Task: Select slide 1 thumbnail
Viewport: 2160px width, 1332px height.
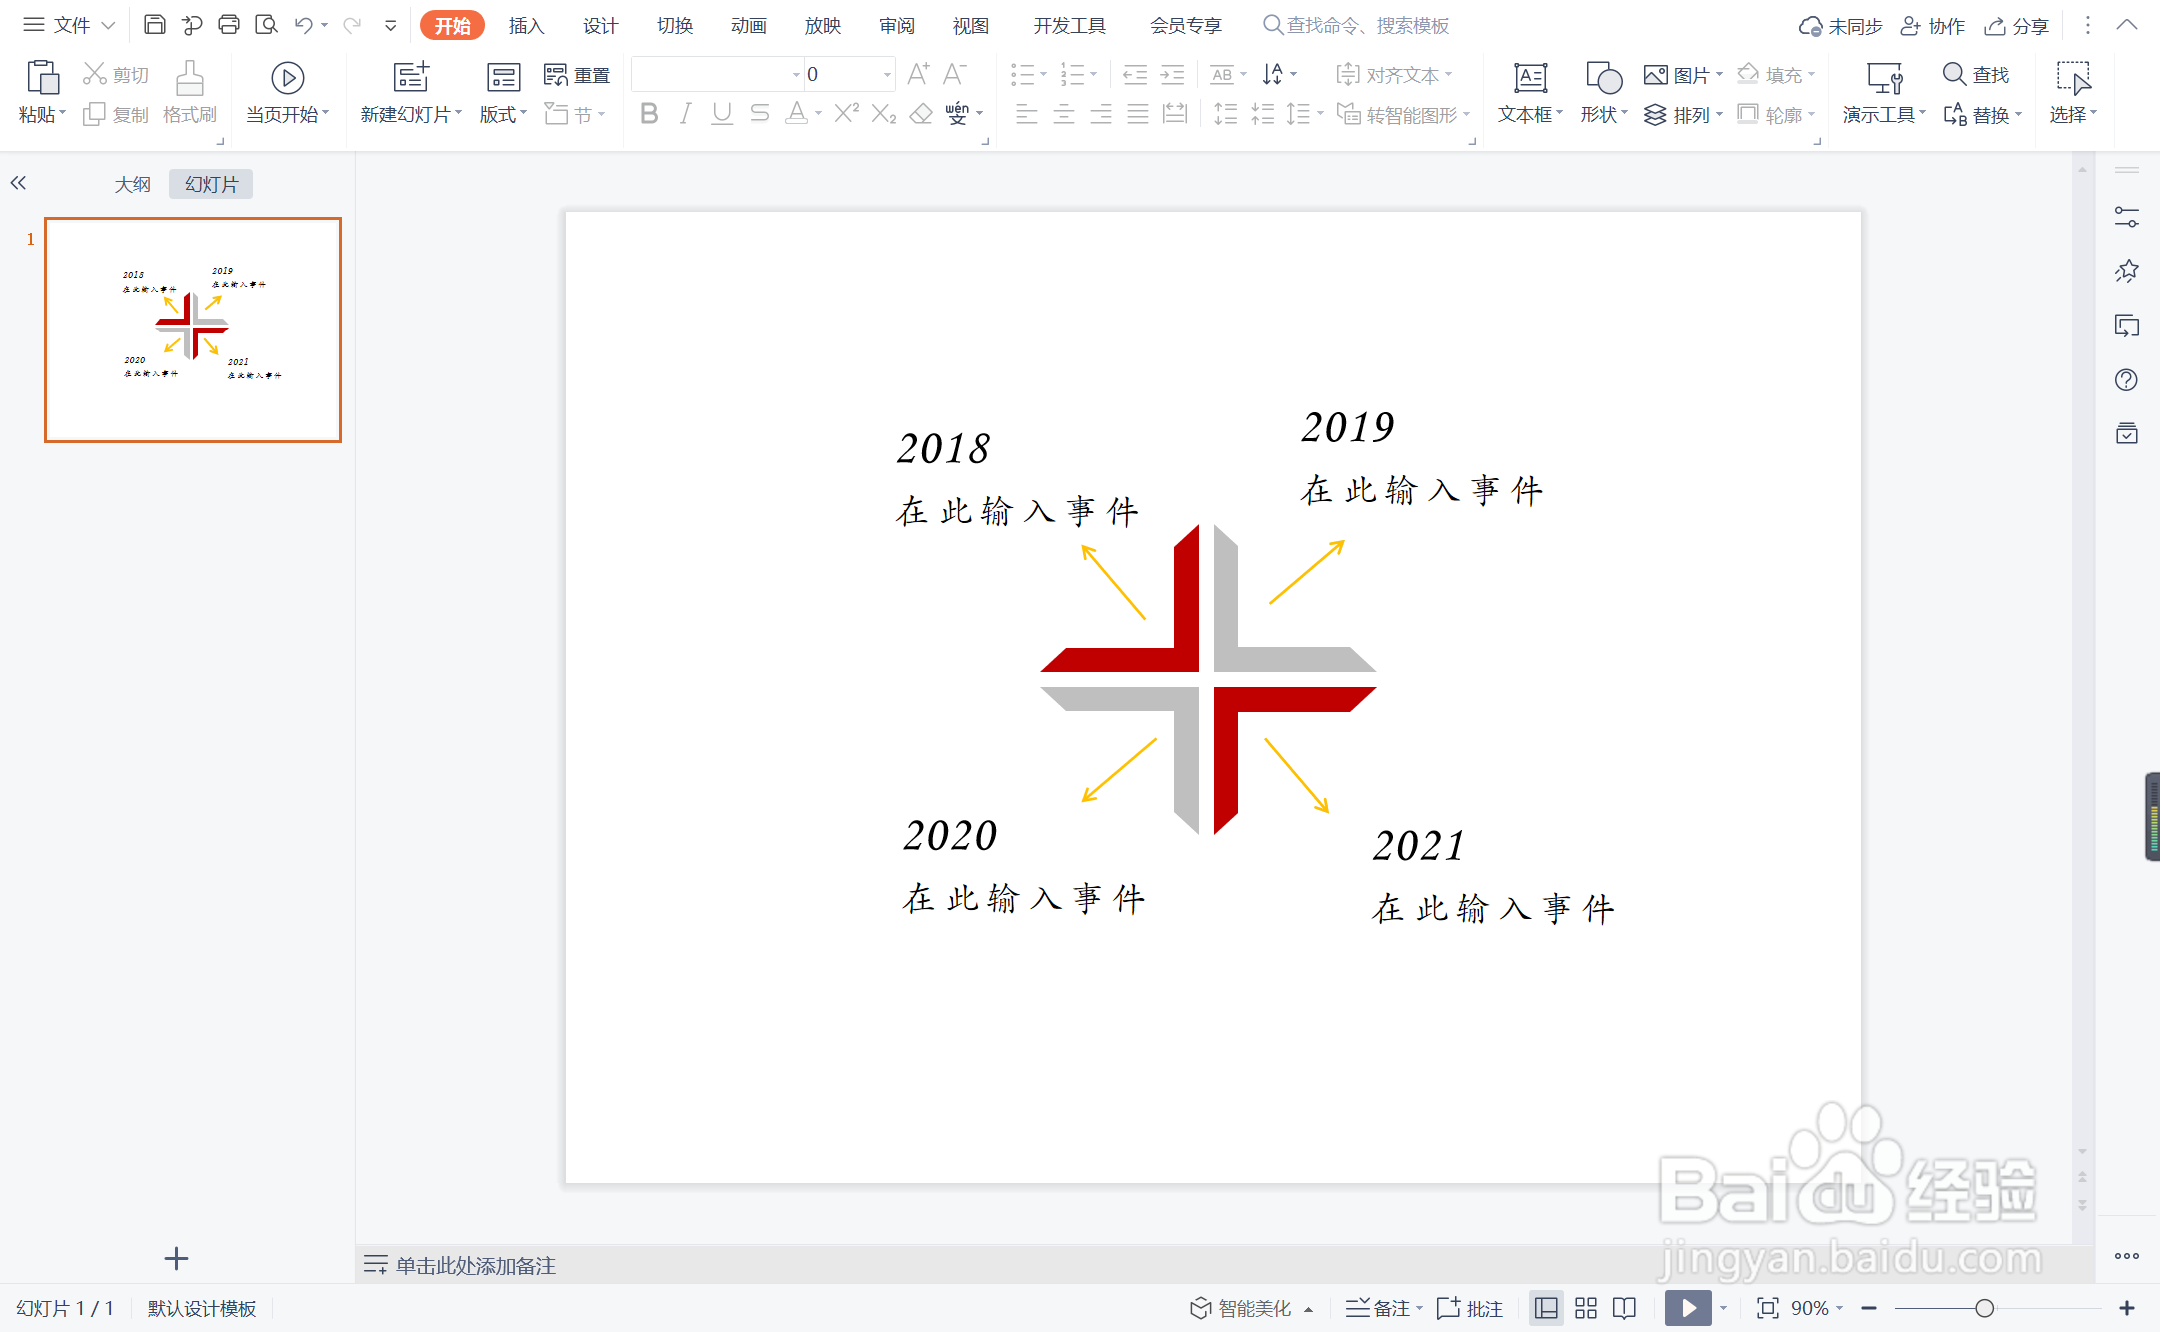Action: [x=193, y=330]
